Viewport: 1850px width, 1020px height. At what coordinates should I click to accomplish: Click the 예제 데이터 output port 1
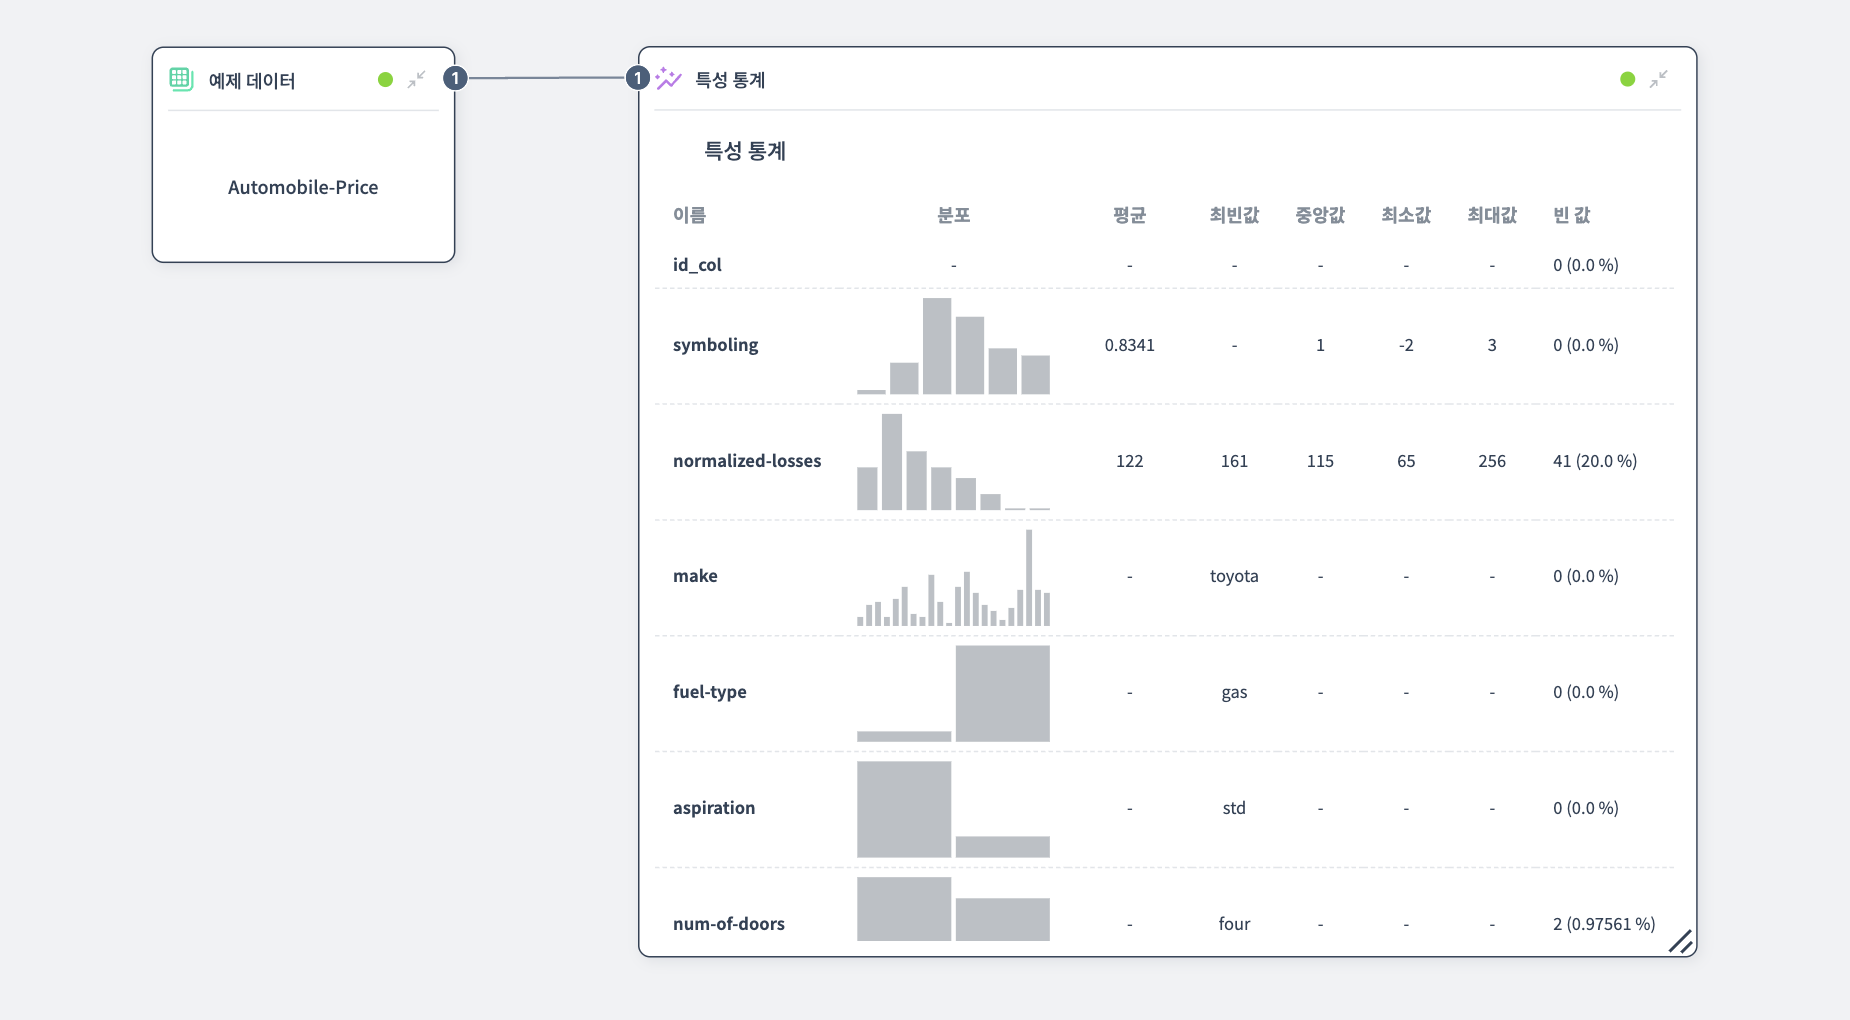455,78
